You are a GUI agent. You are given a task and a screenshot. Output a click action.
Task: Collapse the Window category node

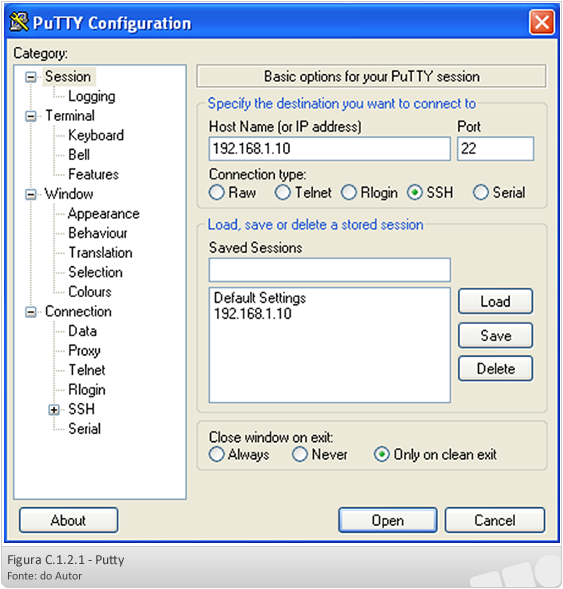(x=31, y=195)
